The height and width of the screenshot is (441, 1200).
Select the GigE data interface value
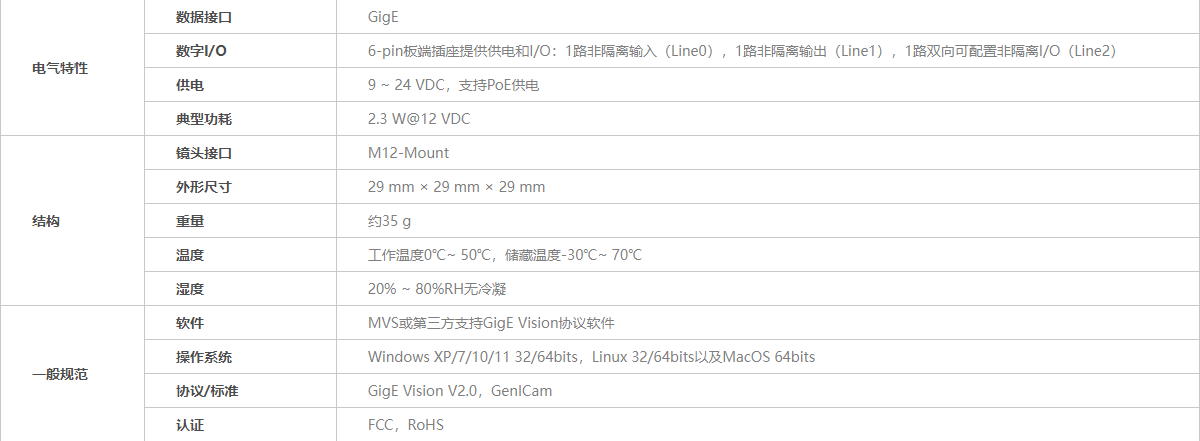pos(384,17)
